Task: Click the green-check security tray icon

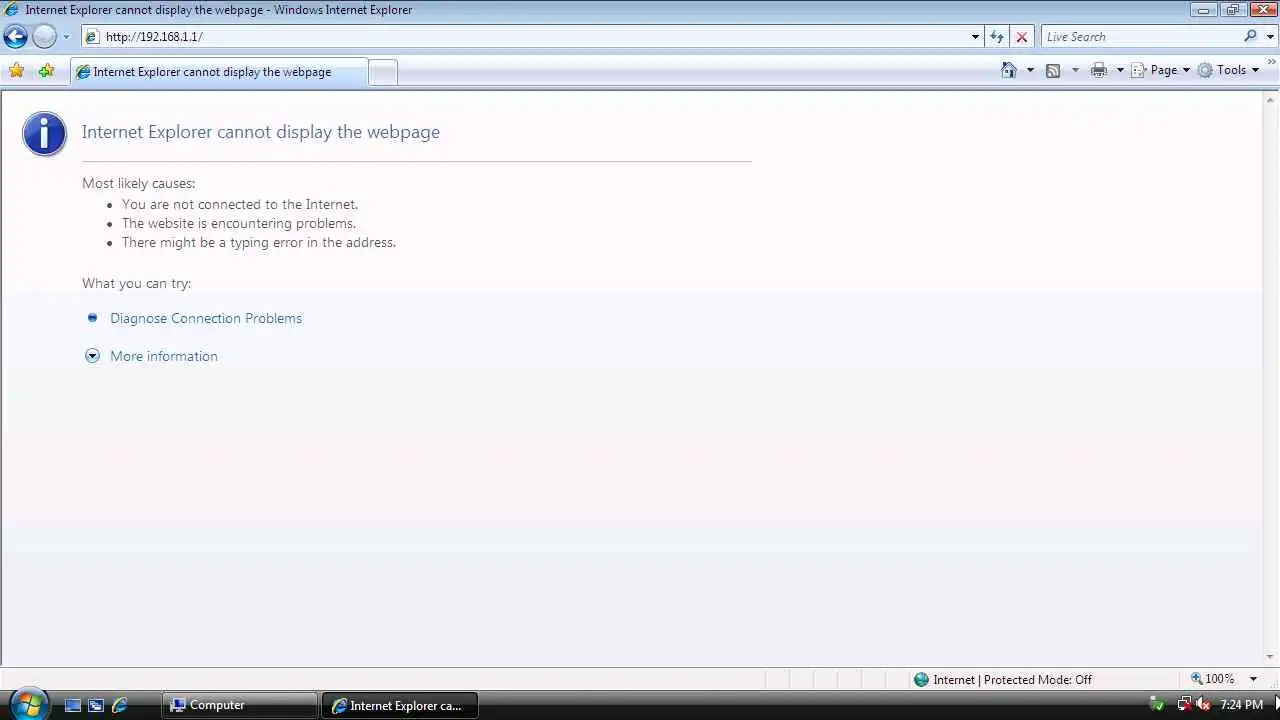Action: (x=1157, y=705)
